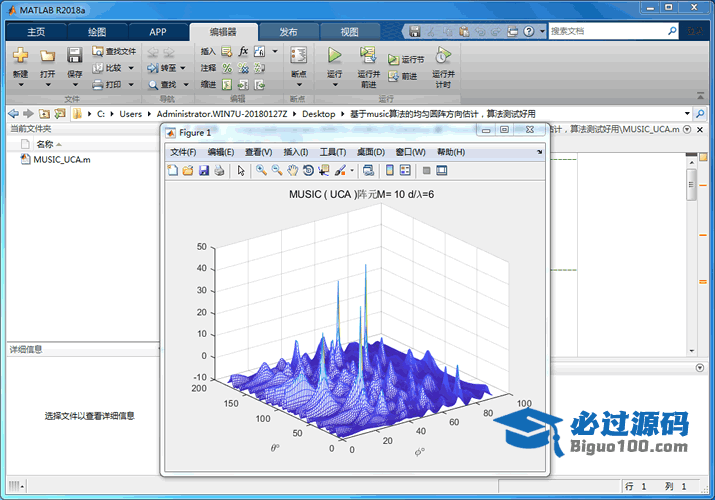Screen dimensions: 715x500
Task: Select the Zoom Out tool in Figure 1
Action: click(277, 170)
